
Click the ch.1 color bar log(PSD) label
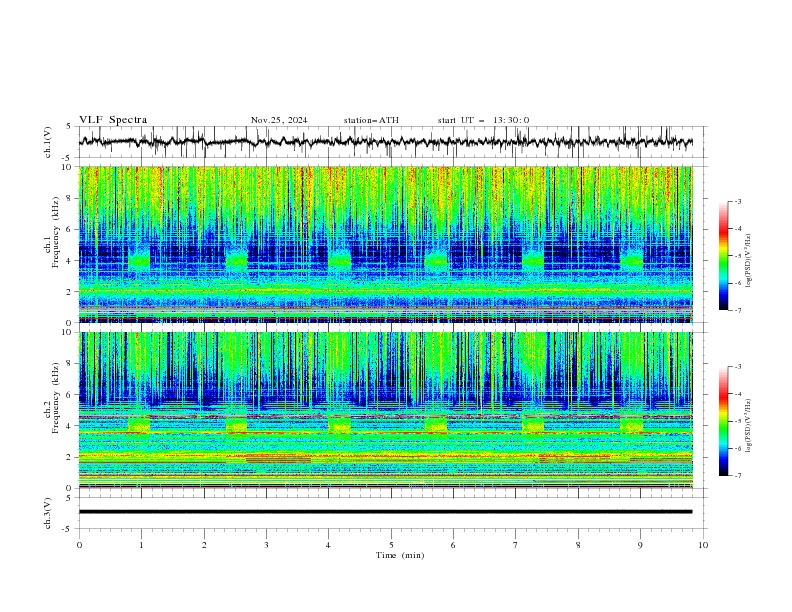pyautogui.click(x=749, y=261)
